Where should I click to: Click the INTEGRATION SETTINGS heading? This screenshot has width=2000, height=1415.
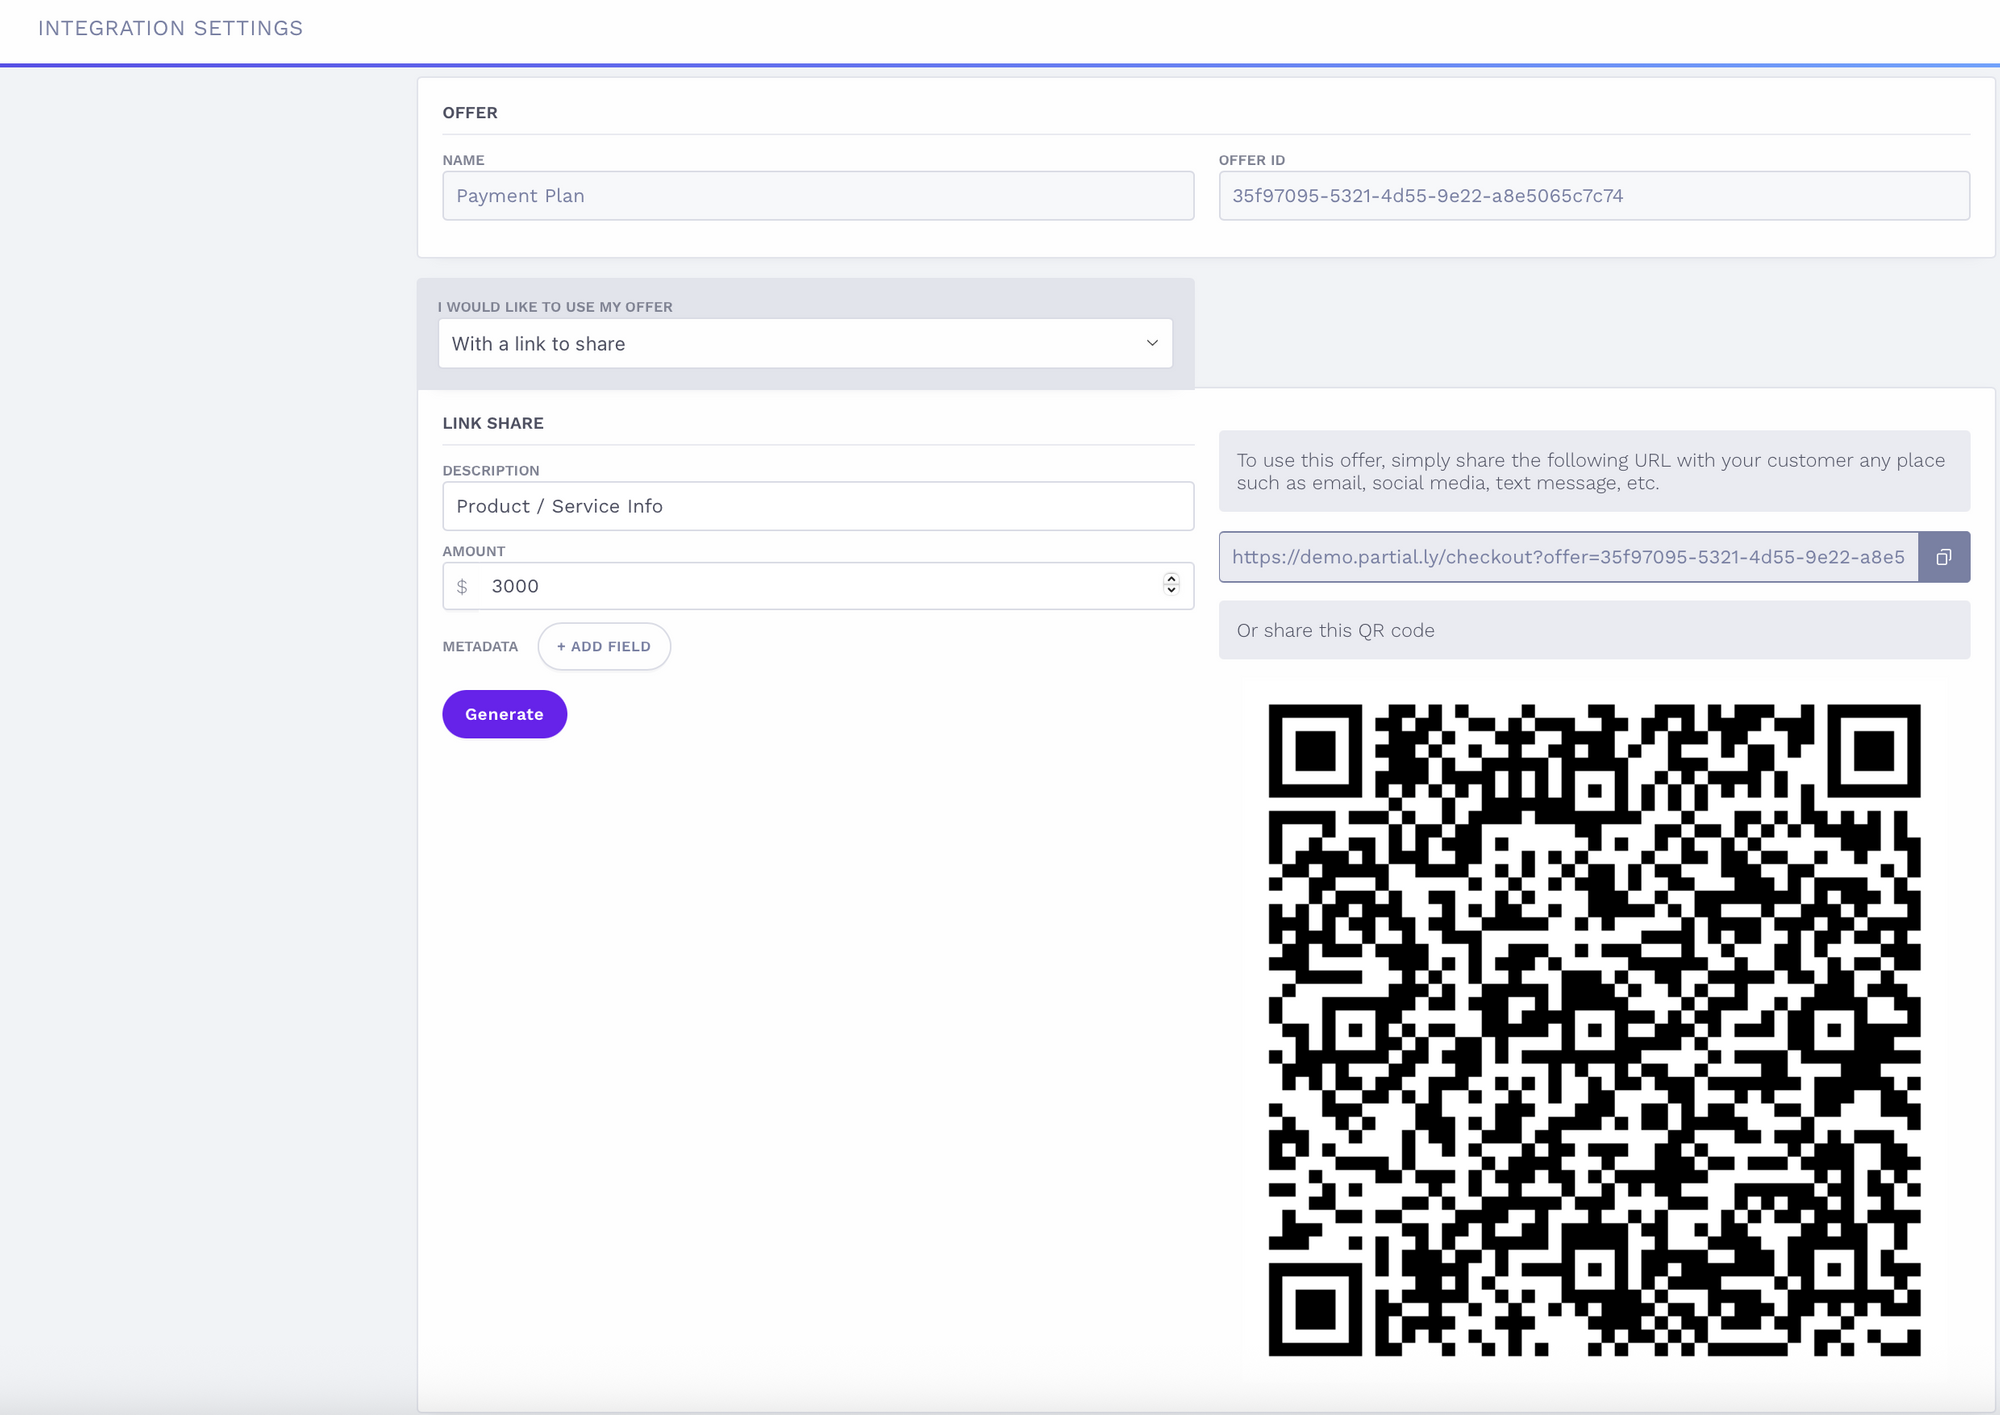[170, 28]
